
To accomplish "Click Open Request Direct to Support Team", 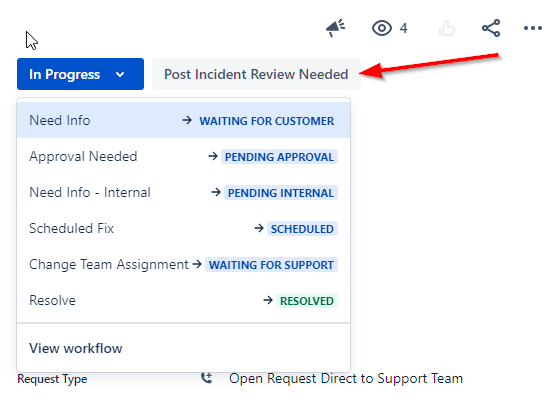I will point(346,378).
